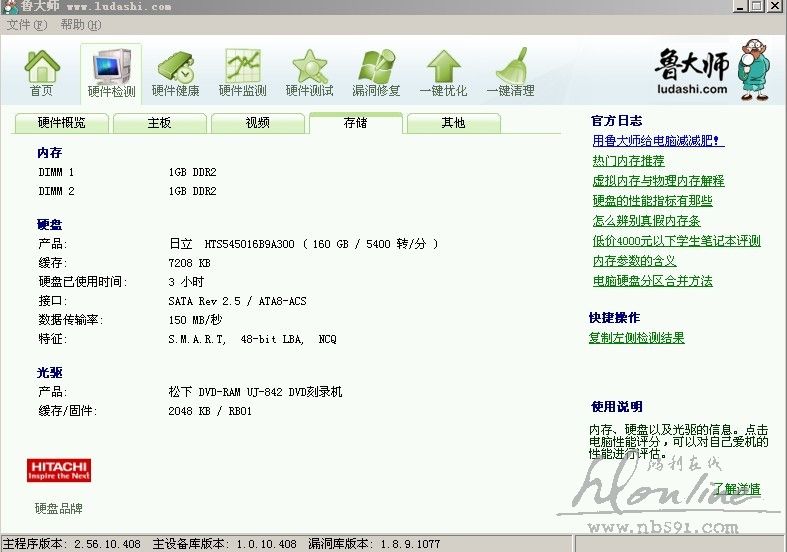787x552 pixels.
Task: Click 快捷操作 heading
Action: 614,318
